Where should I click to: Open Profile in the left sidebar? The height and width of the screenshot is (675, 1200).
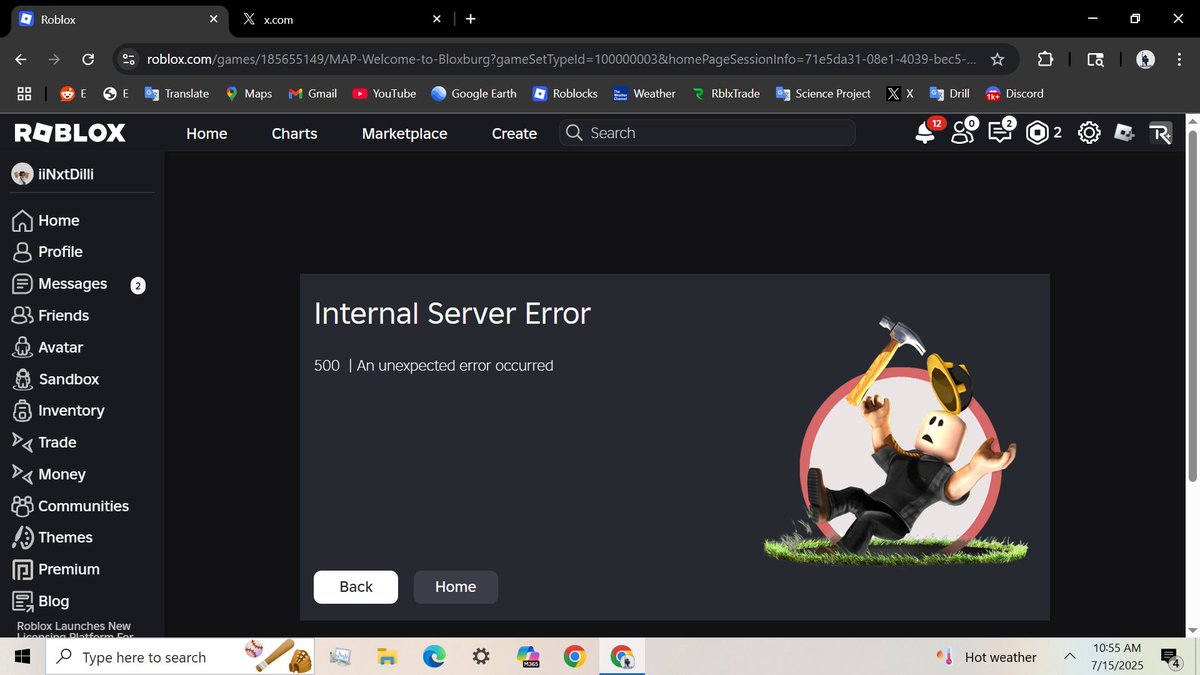click(47, 252)
